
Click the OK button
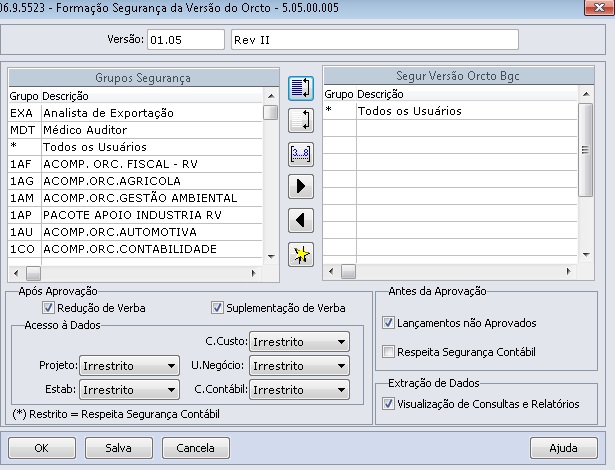coord(42,448)
